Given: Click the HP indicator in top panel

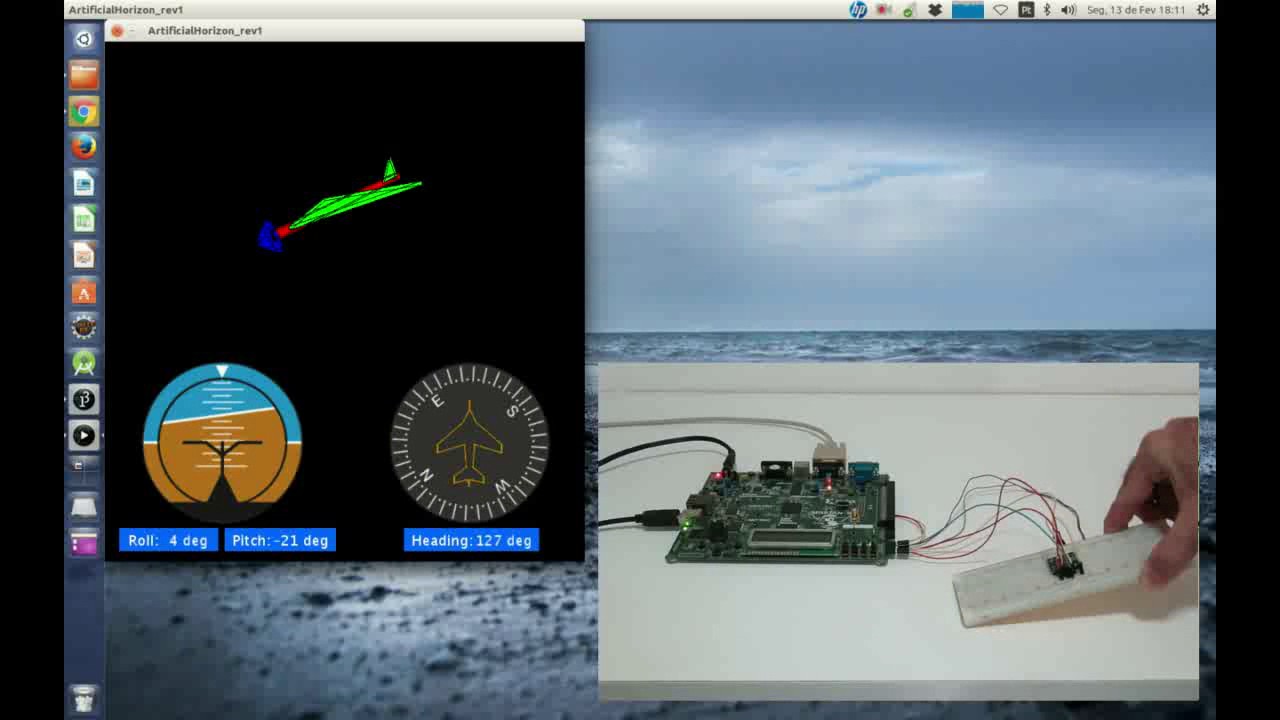Looking at the screenshot, I should pyautogui.click(x=858, y=10).
